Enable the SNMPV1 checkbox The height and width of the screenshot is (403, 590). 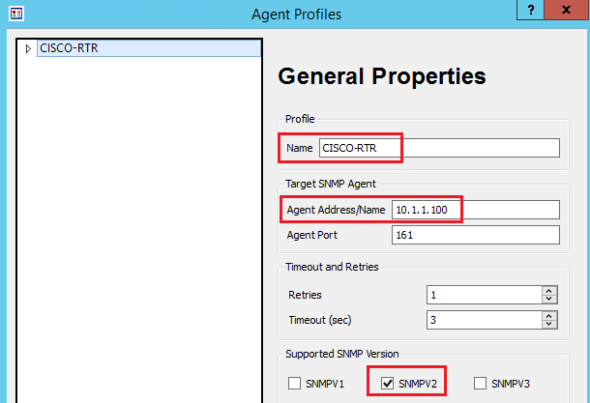(x=294, y=383)
